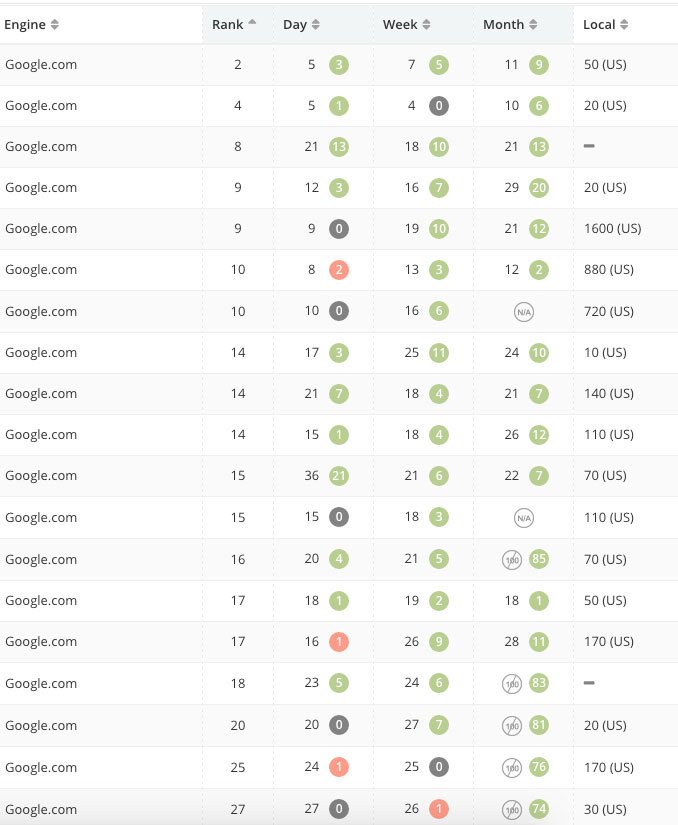The height and width of the screenshot is (825, 678).
Task: Click the green 20 Month change badge
Action: 539,188
